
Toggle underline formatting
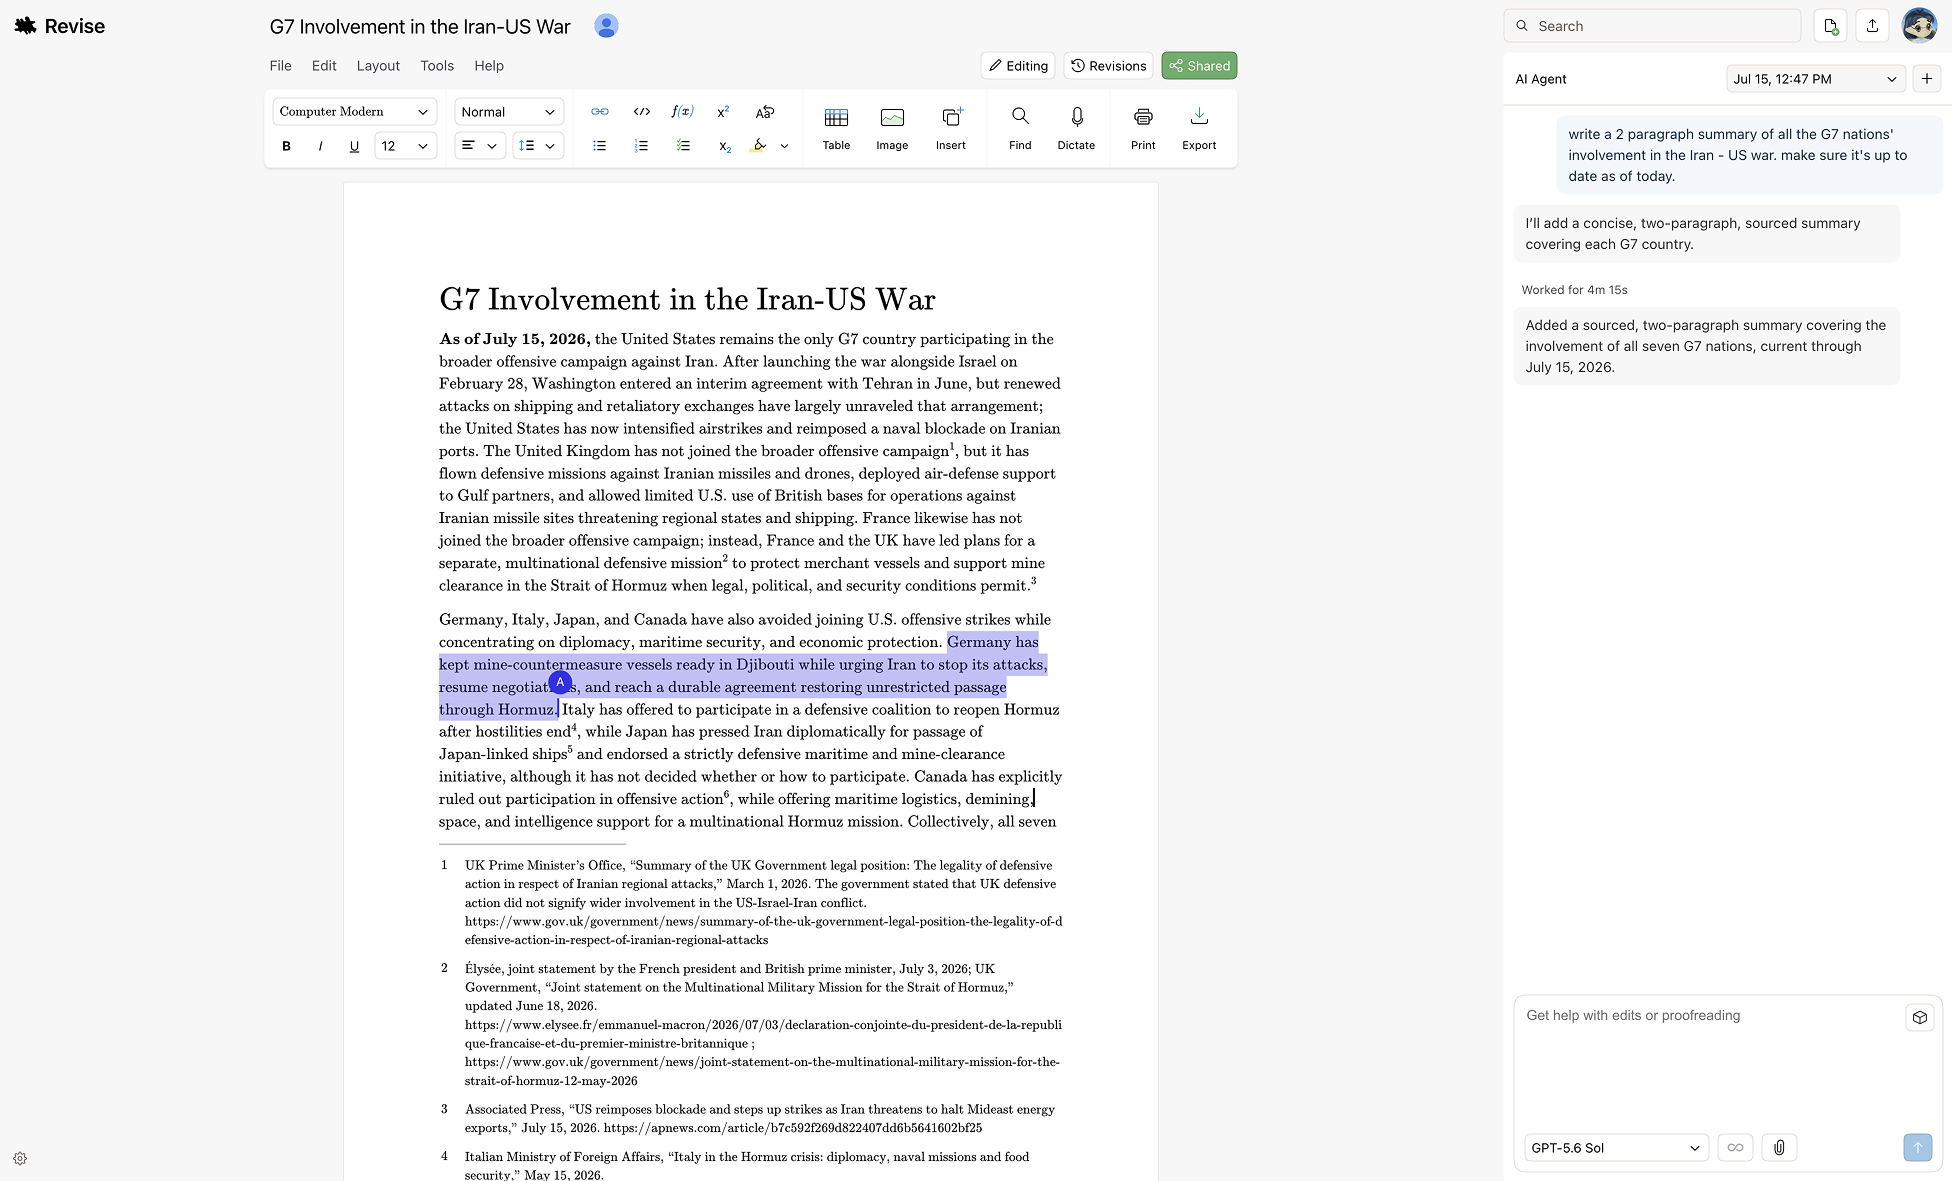[x=354, y=146]
